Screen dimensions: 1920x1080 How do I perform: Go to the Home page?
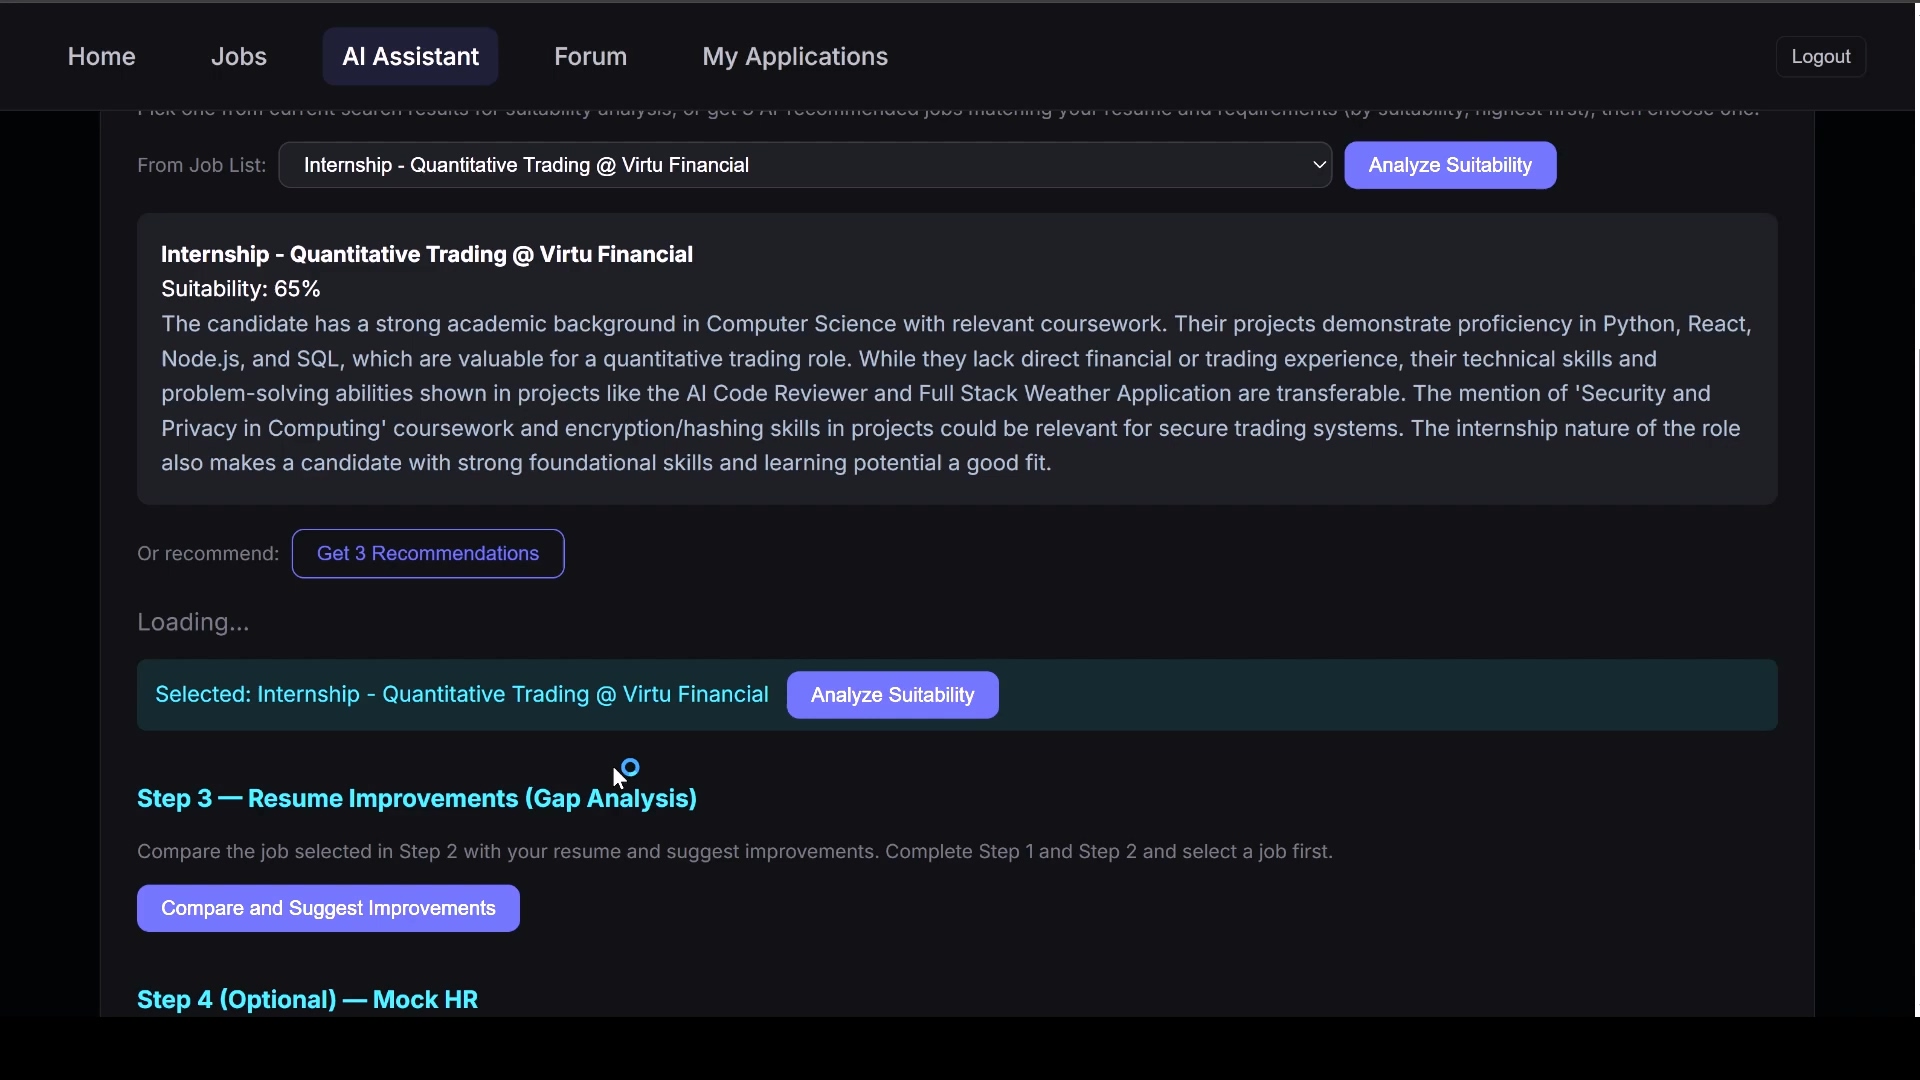point(101,57)
